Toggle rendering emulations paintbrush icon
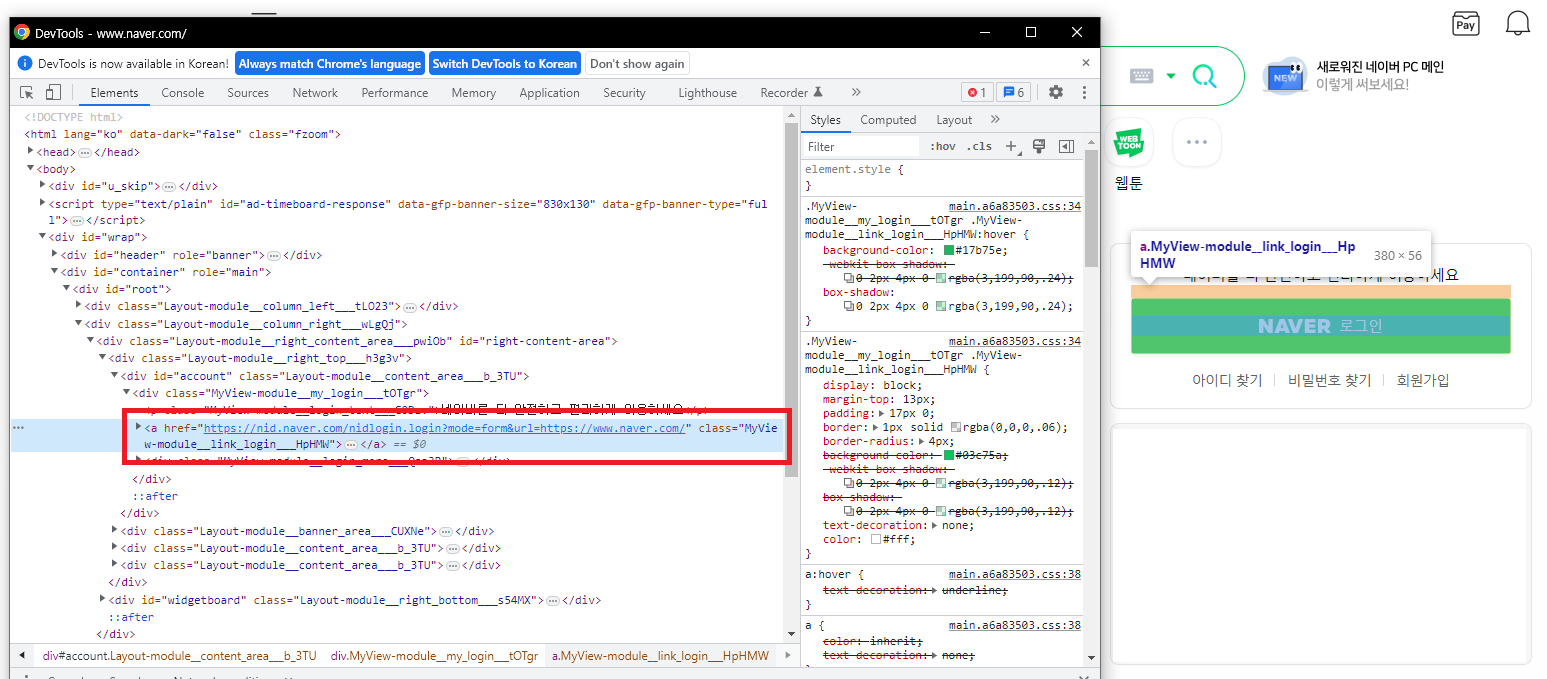Image resolution: width=1547 pixels, height=679 pixels. click(x=1039, y=146)
